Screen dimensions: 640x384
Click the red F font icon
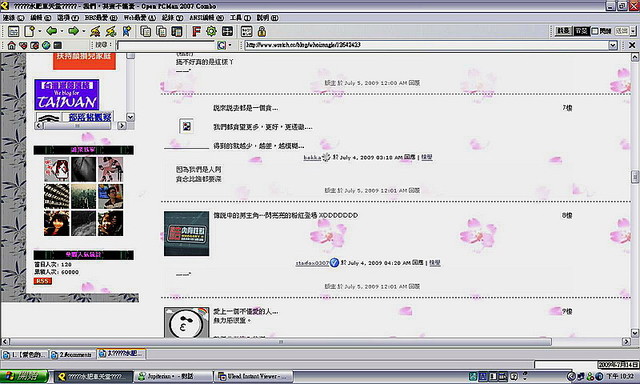coord(196,31)
